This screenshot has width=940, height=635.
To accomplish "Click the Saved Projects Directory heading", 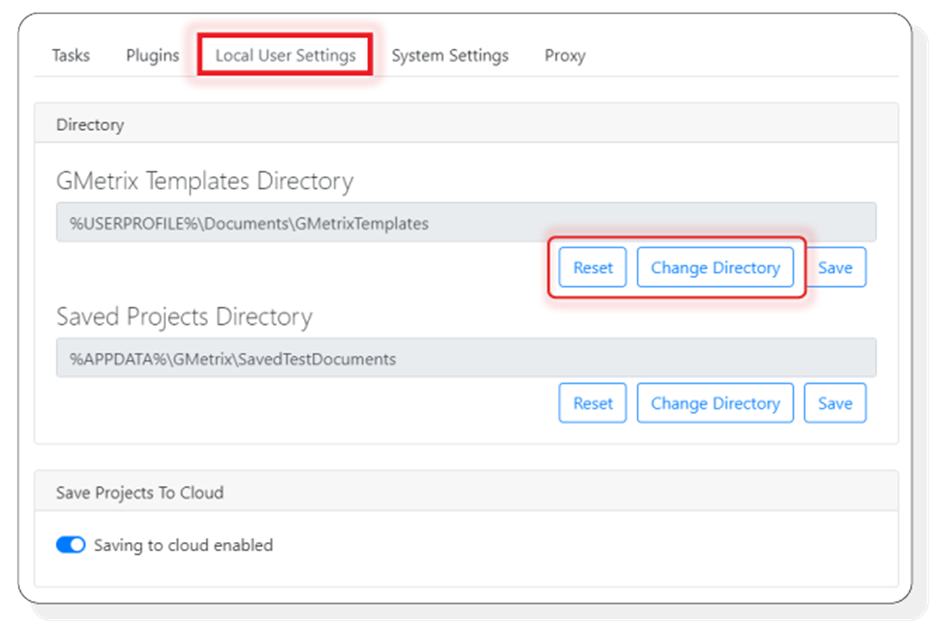I will [x=185, y=316].
